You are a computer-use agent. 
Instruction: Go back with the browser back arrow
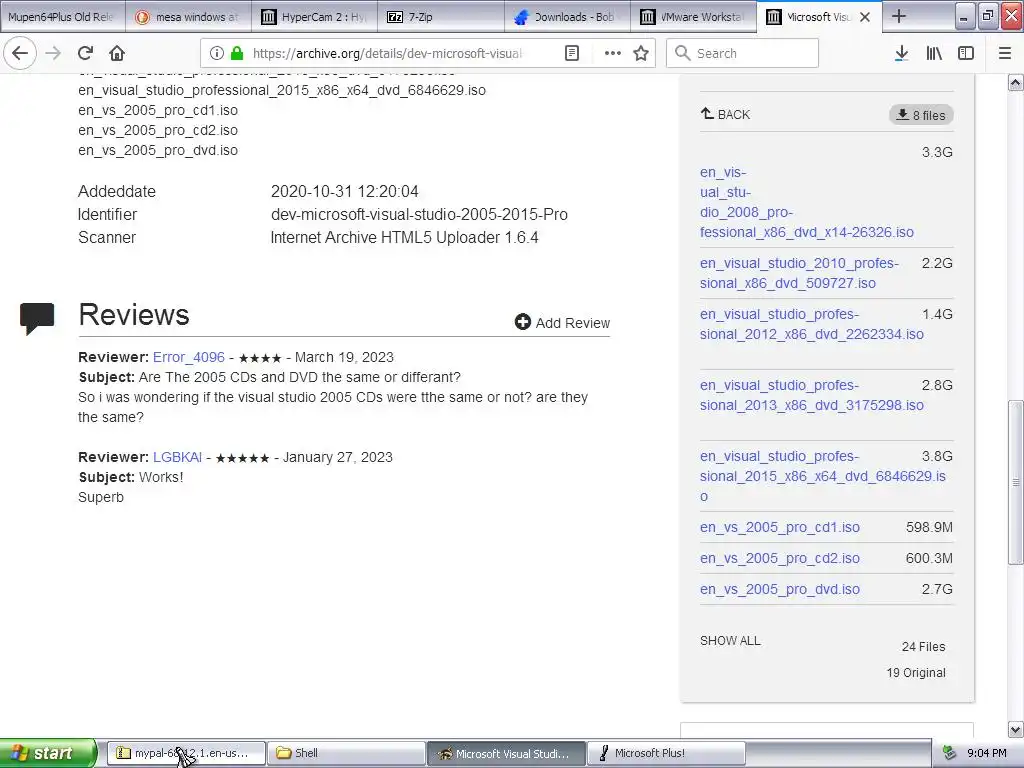pyautogui.click(x=20, y=53)
